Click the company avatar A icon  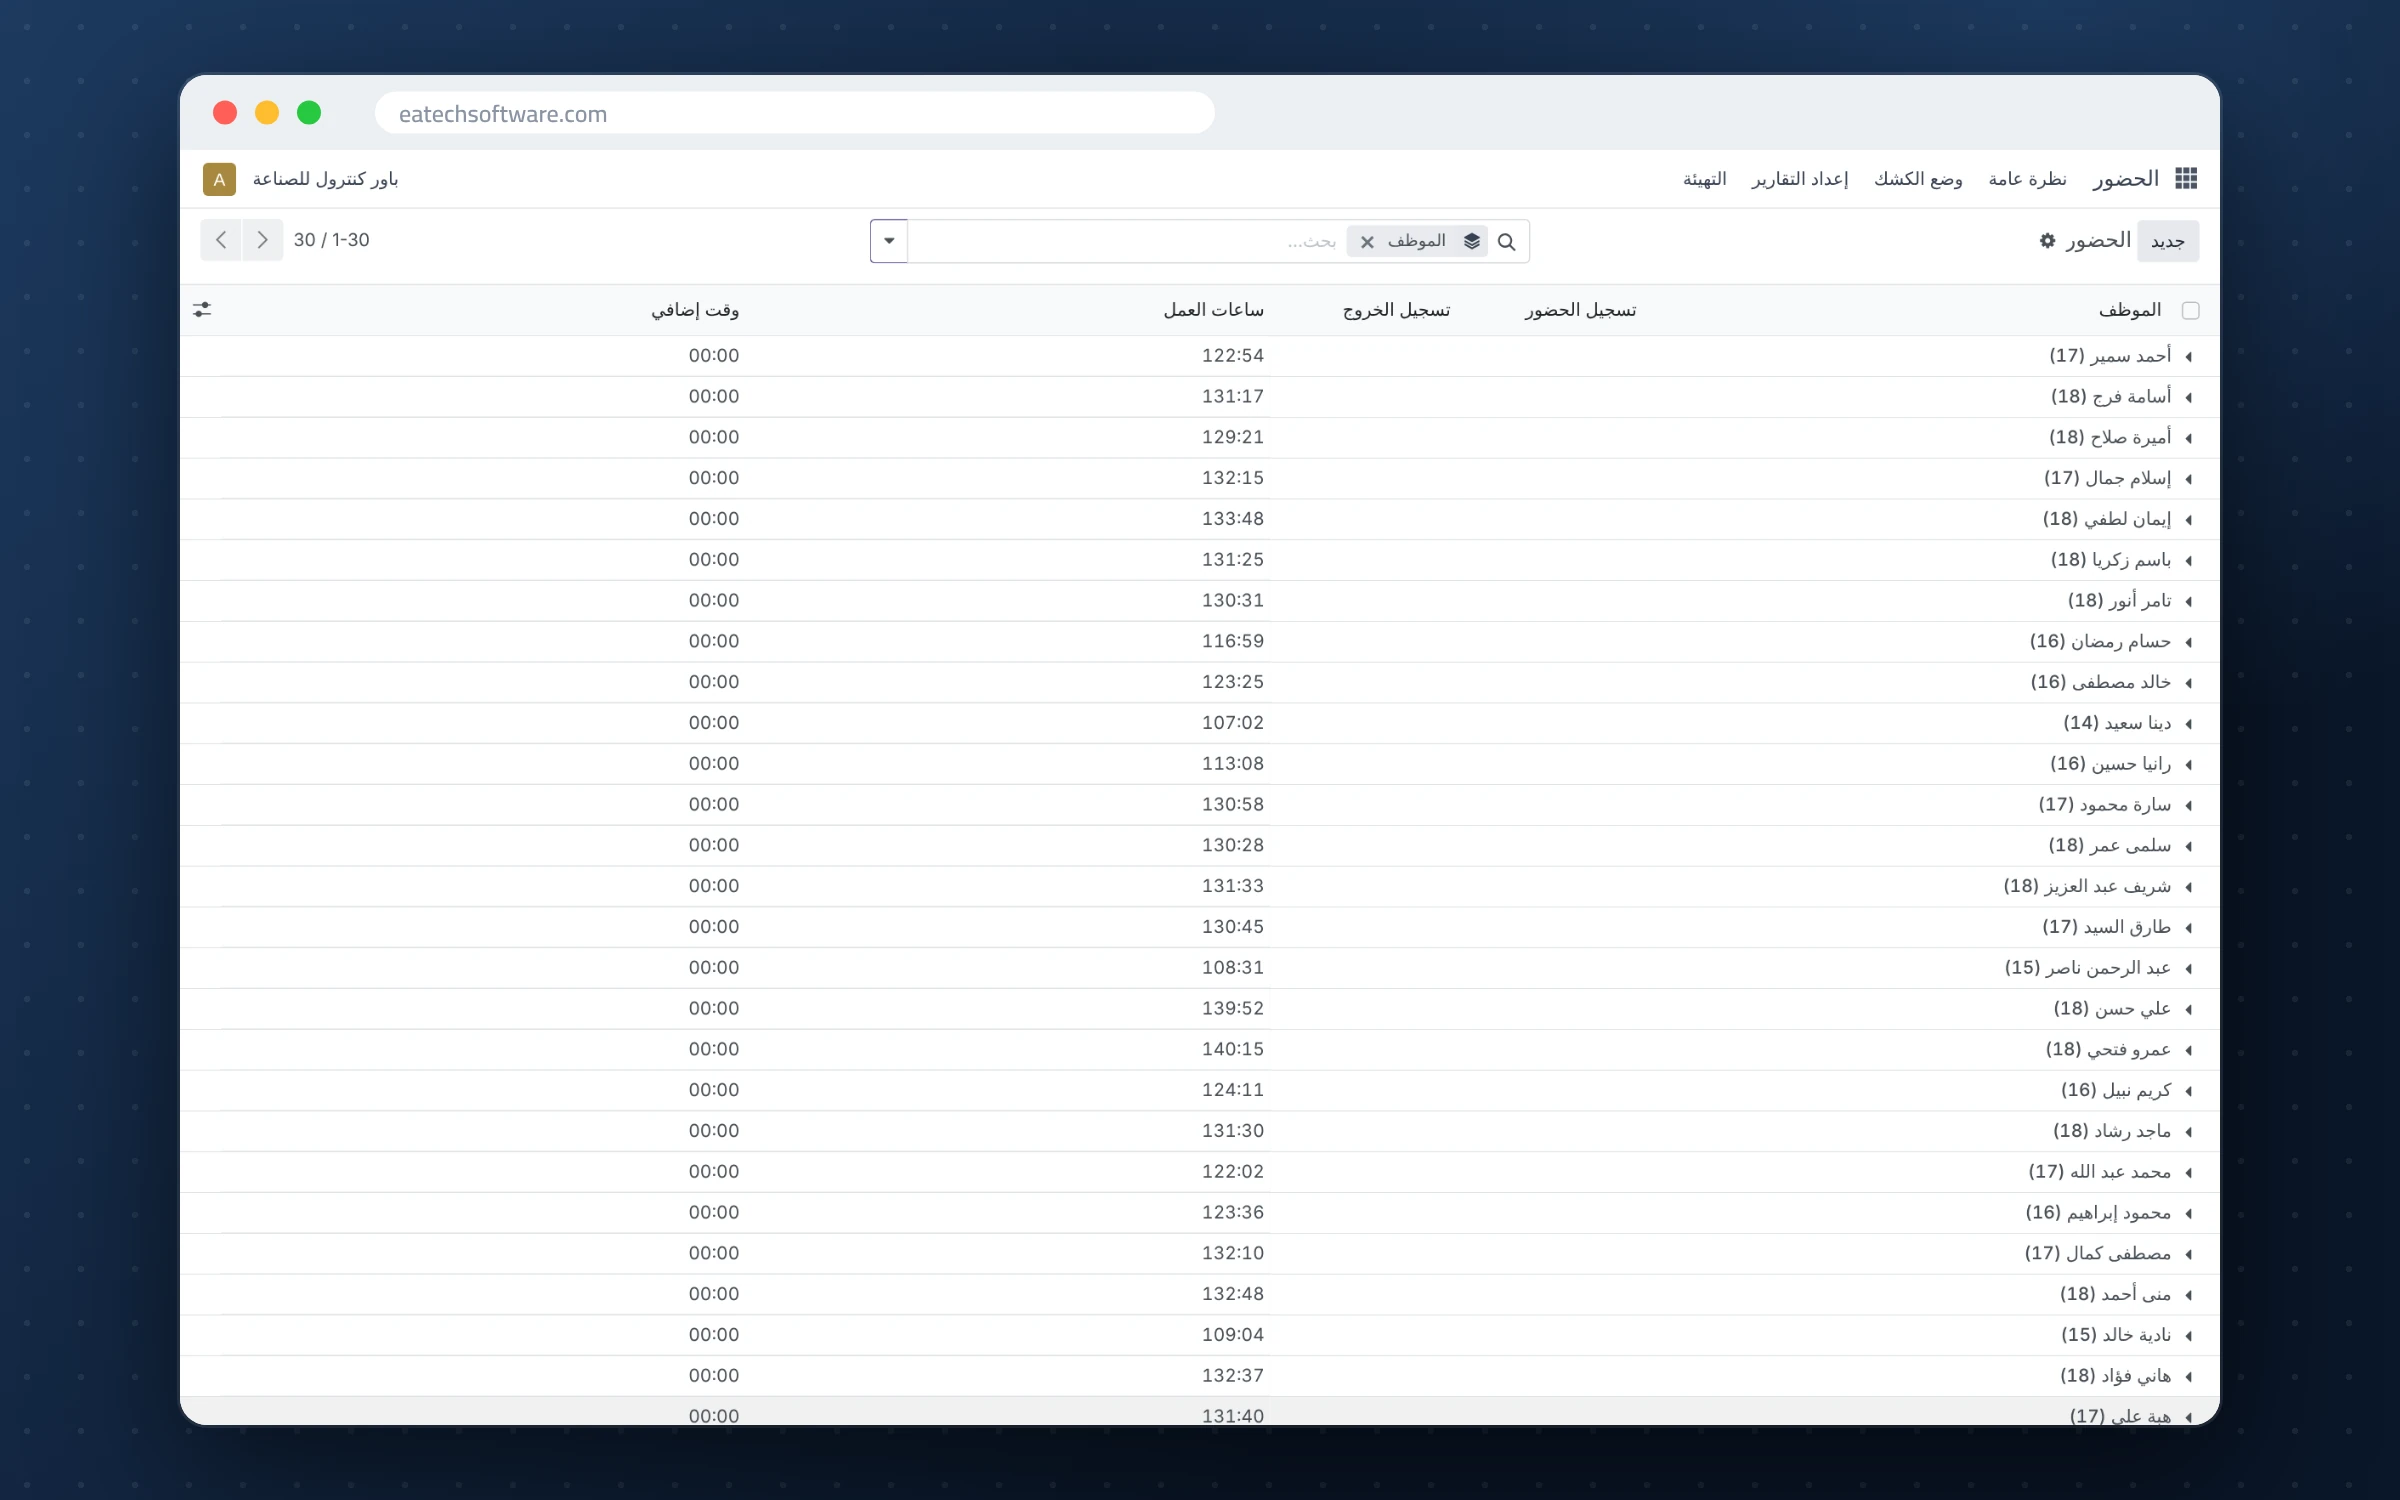(x=219, y=179)
